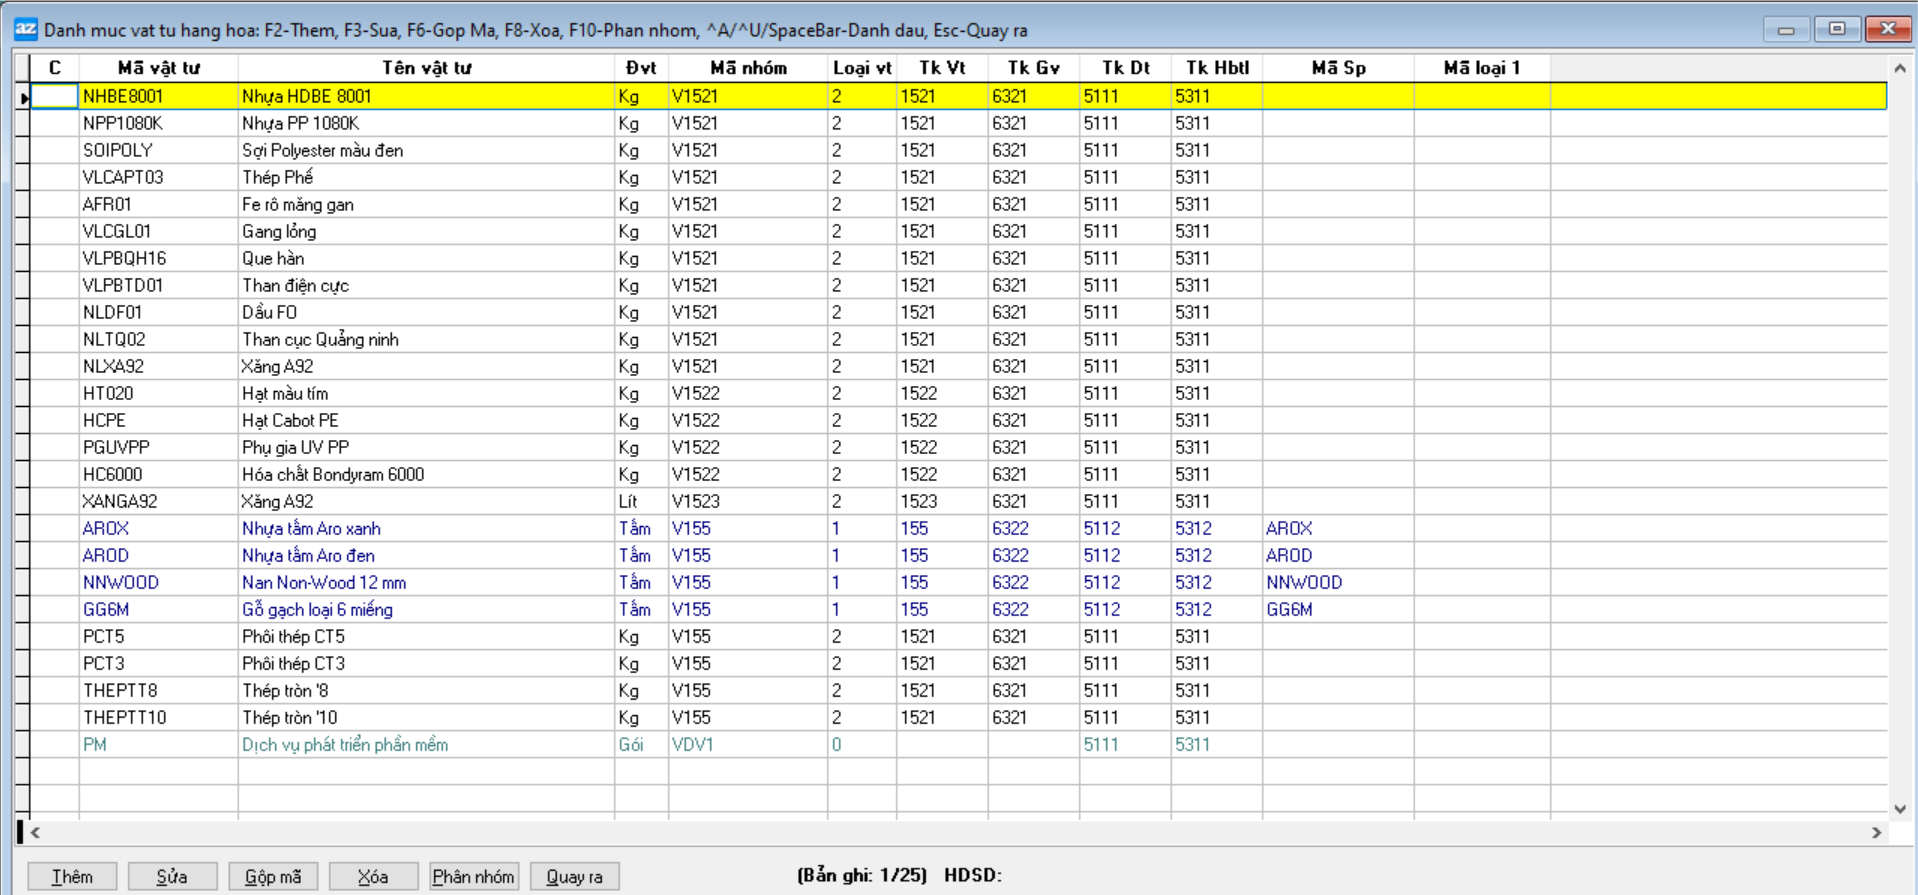Click the Tên vật tư column header

pos(426,68)
